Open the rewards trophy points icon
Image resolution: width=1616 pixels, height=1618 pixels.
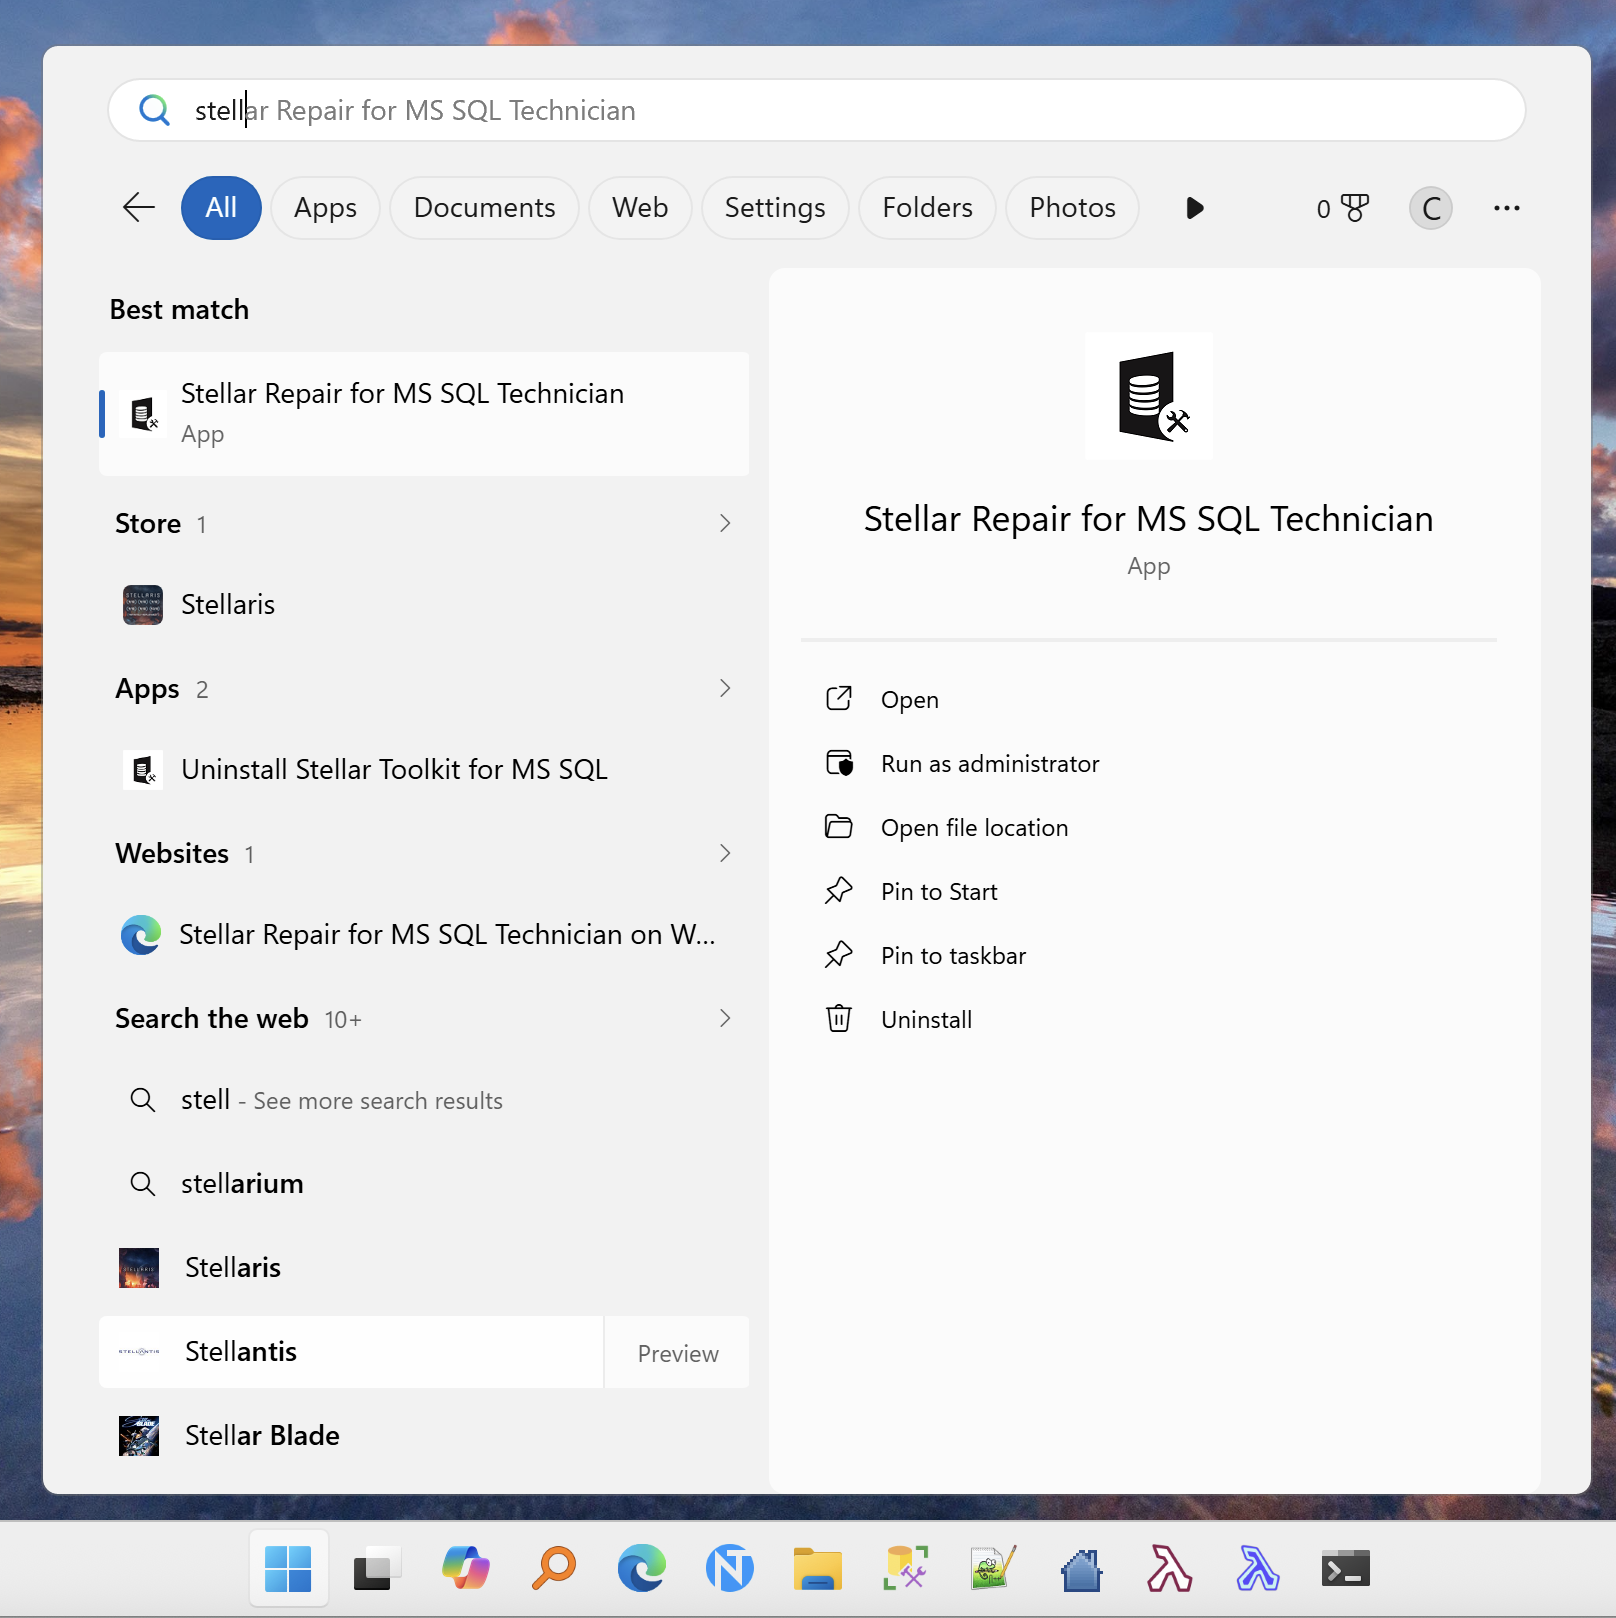click(x=1342, y=208)
